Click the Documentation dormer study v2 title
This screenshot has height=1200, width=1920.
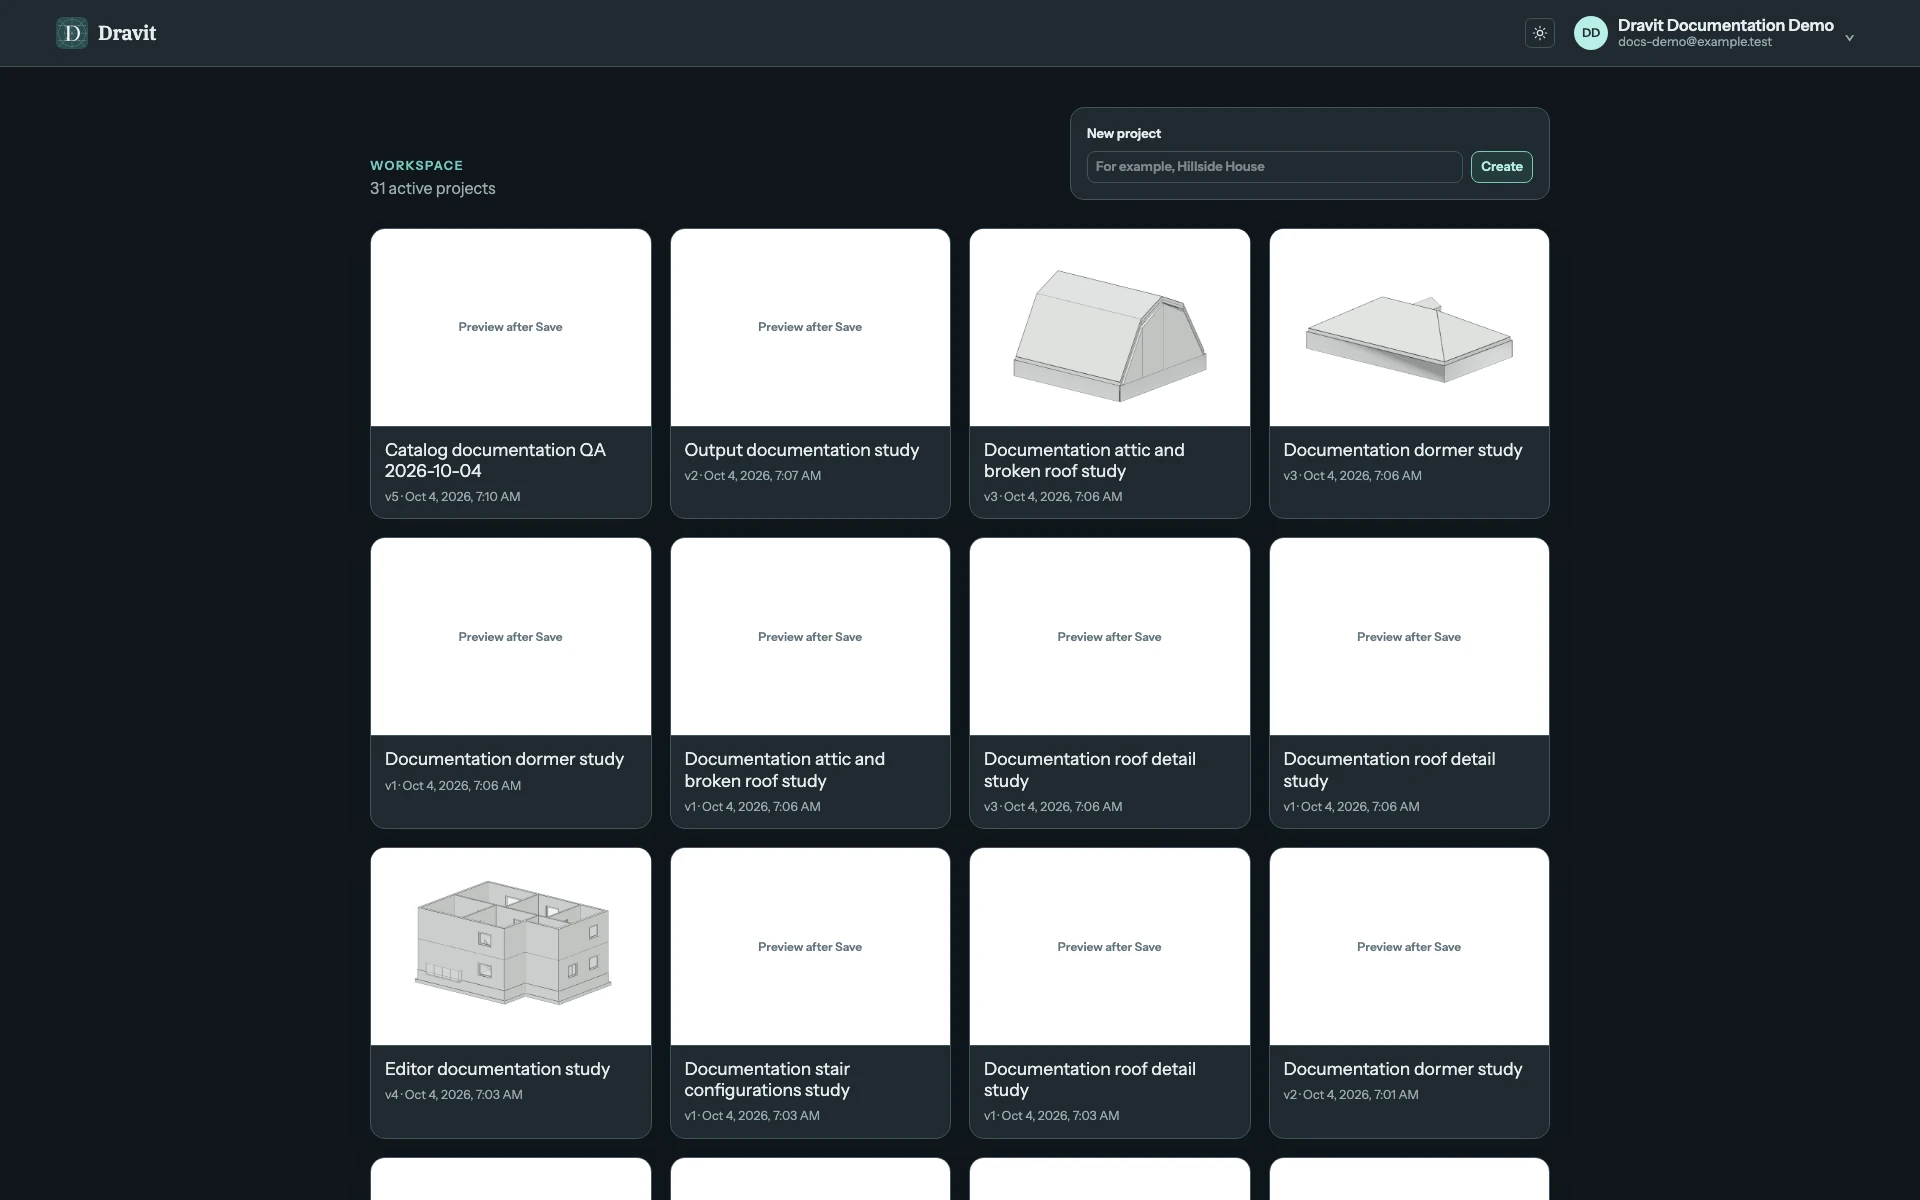1403,1069
